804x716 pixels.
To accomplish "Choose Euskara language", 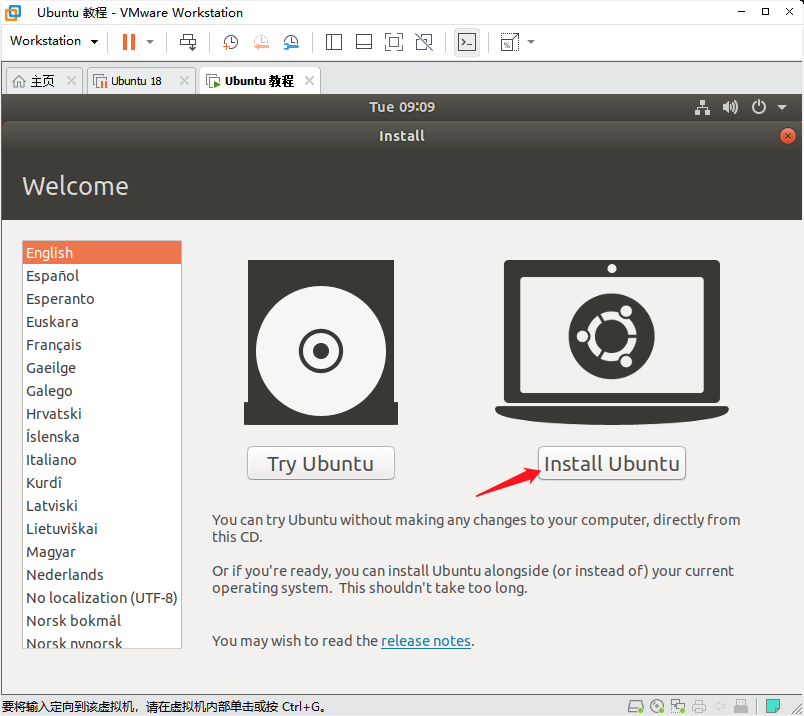I will (x=102, y=322).
